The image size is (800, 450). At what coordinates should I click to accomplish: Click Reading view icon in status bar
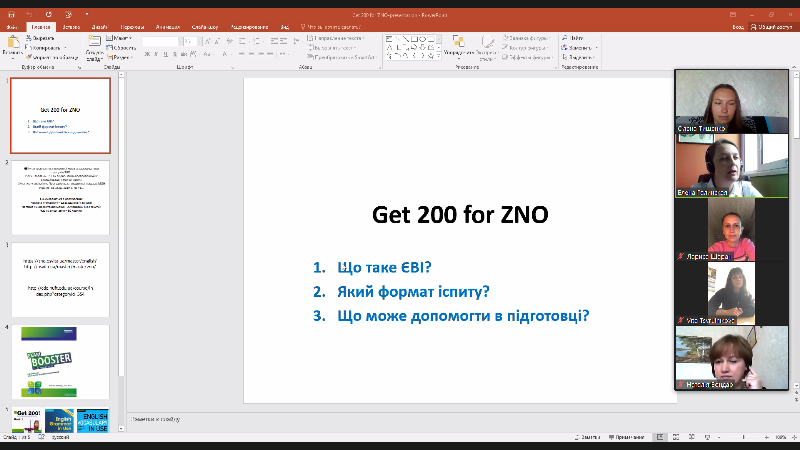(692, 437)
